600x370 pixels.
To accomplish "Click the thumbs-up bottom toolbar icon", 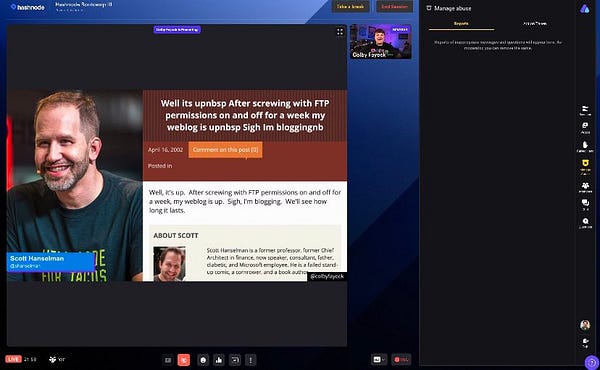I will point(218,360).
